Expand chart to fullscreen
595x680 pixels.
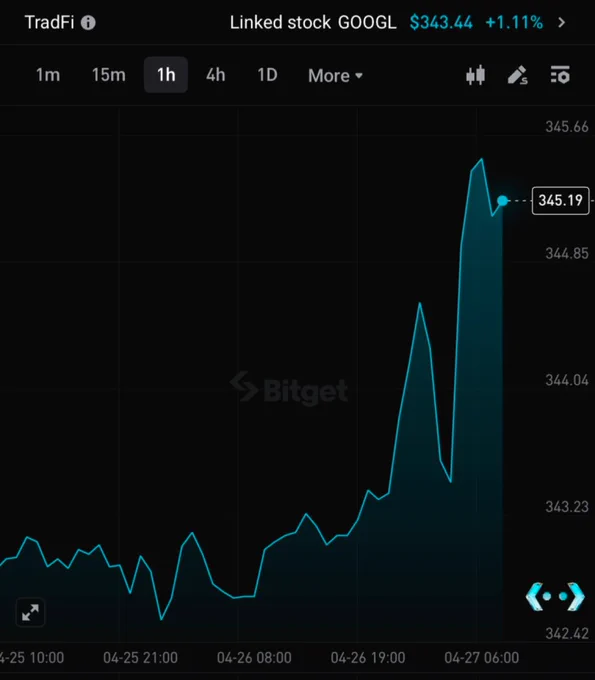pyautogui.click(x=30, y=612)
